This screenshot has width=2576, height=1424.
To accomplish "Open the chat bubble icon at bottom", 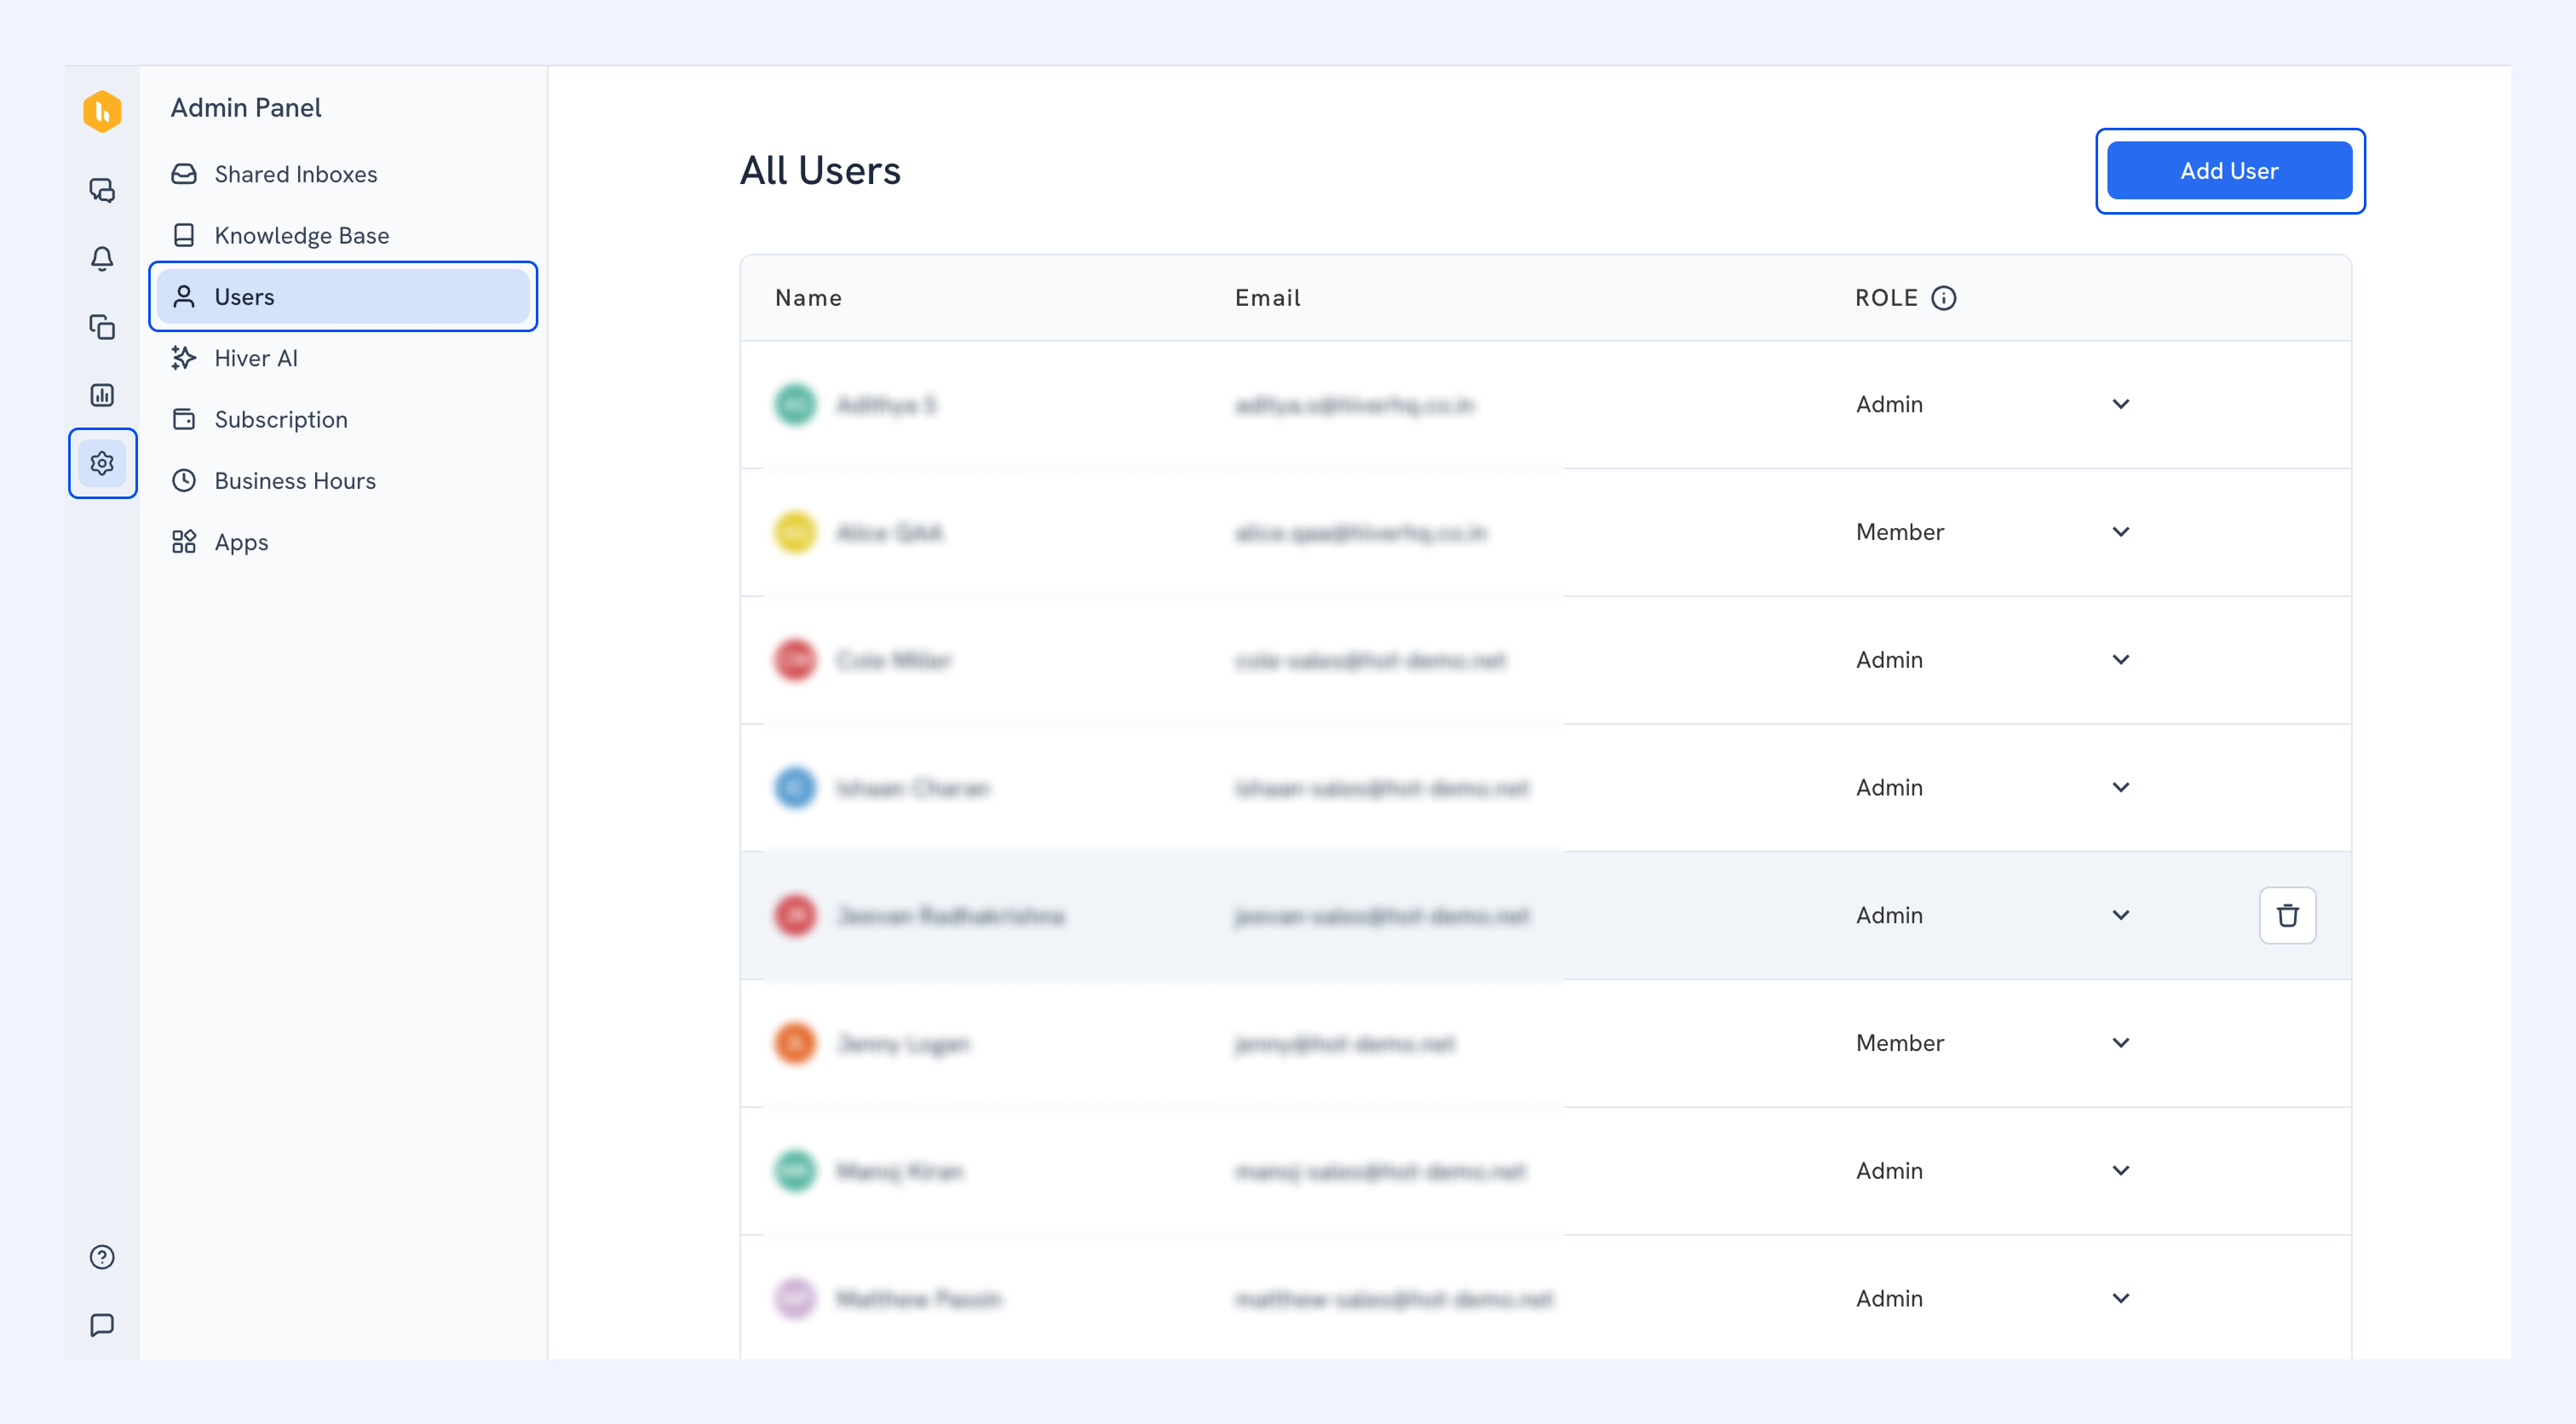I will [x=102, y=1325].
